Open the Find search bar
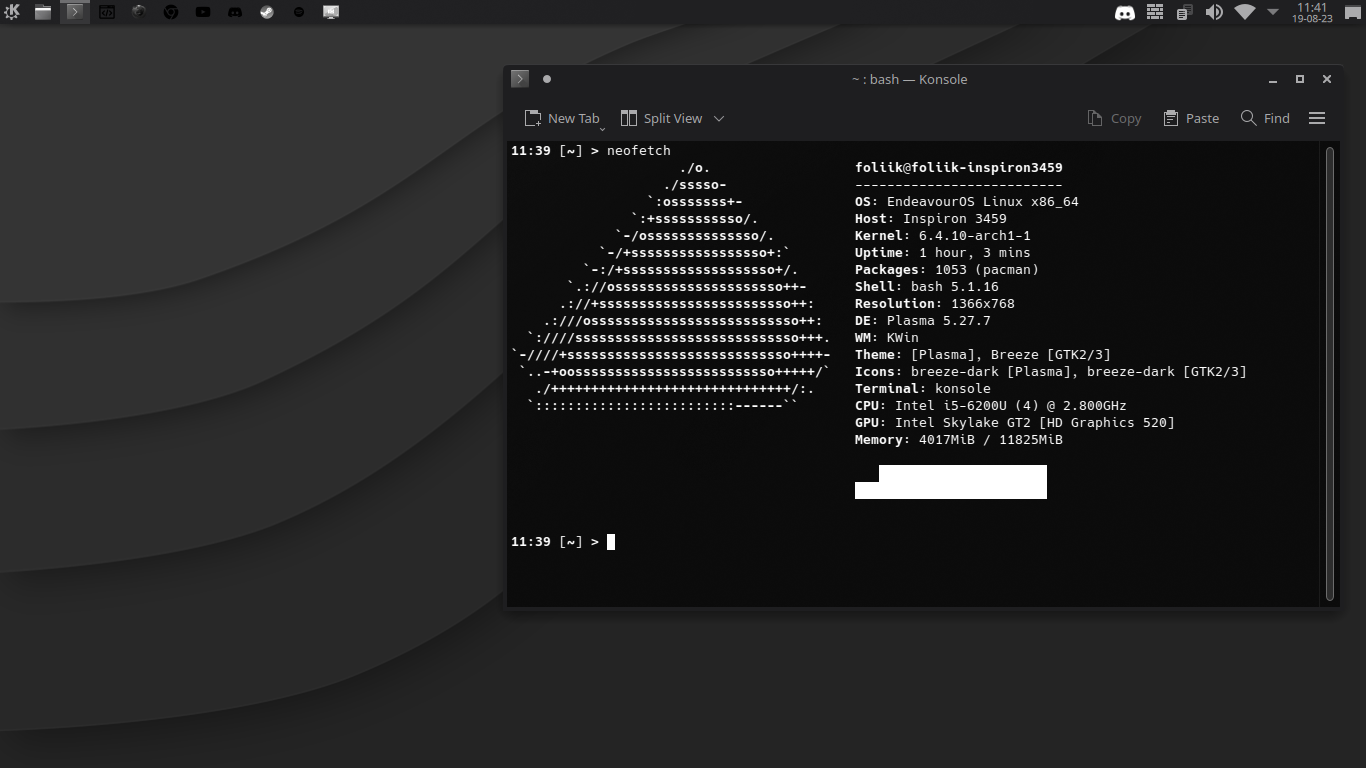This screenshot has width=1366, height=768. (1265, 118)
